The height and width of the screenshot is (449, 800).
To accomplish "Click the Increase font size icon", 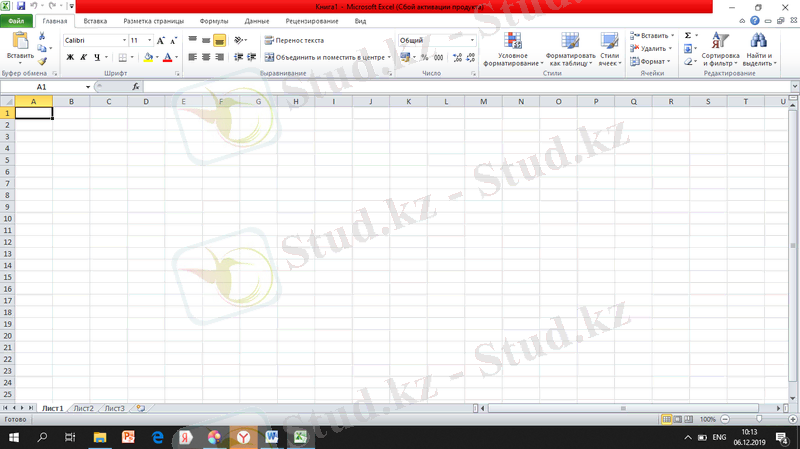I will 161,40.
